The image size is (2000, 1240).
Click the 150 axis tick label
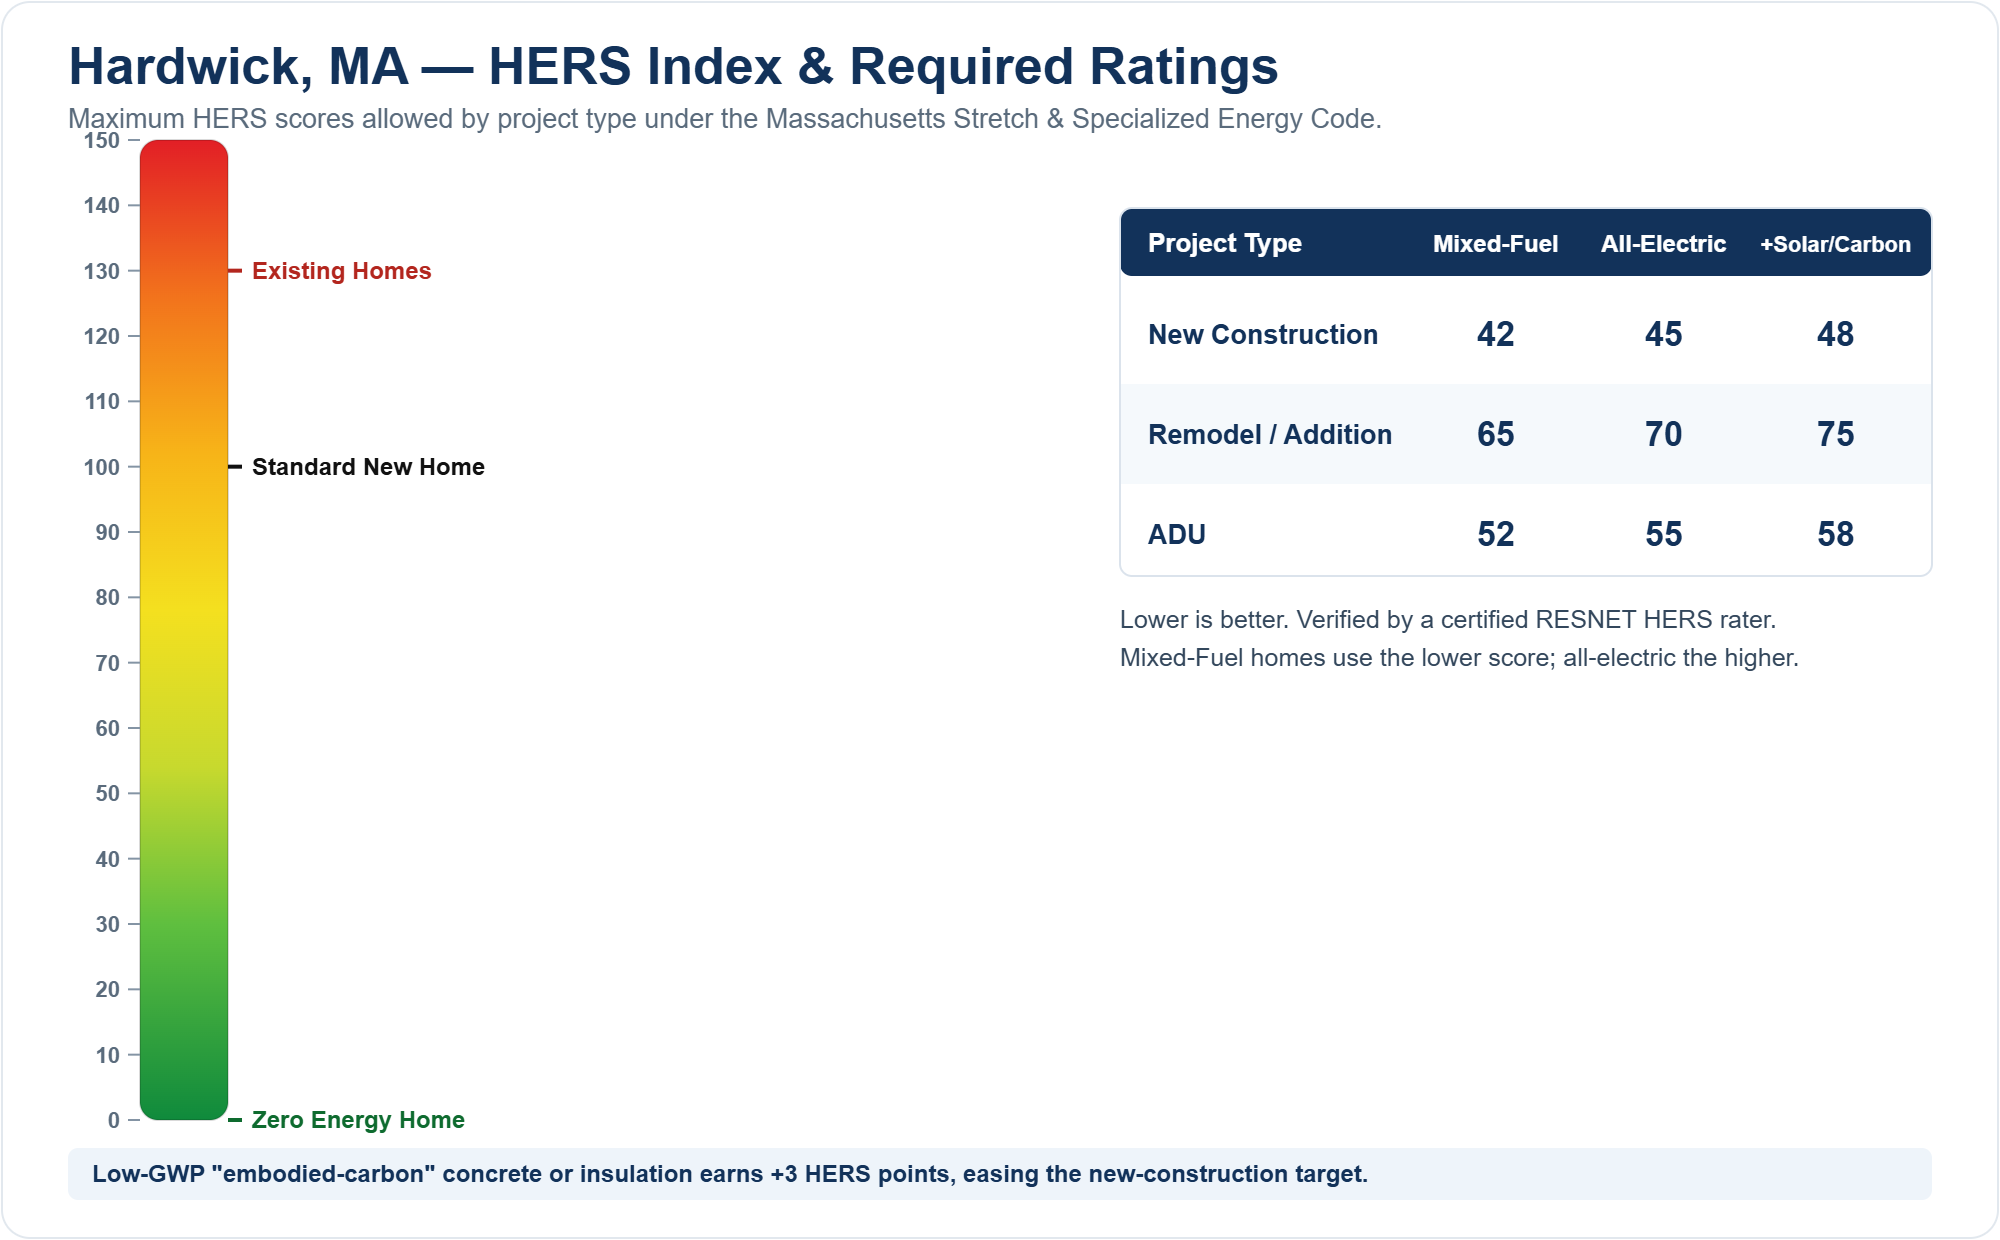tap(102, 141)
